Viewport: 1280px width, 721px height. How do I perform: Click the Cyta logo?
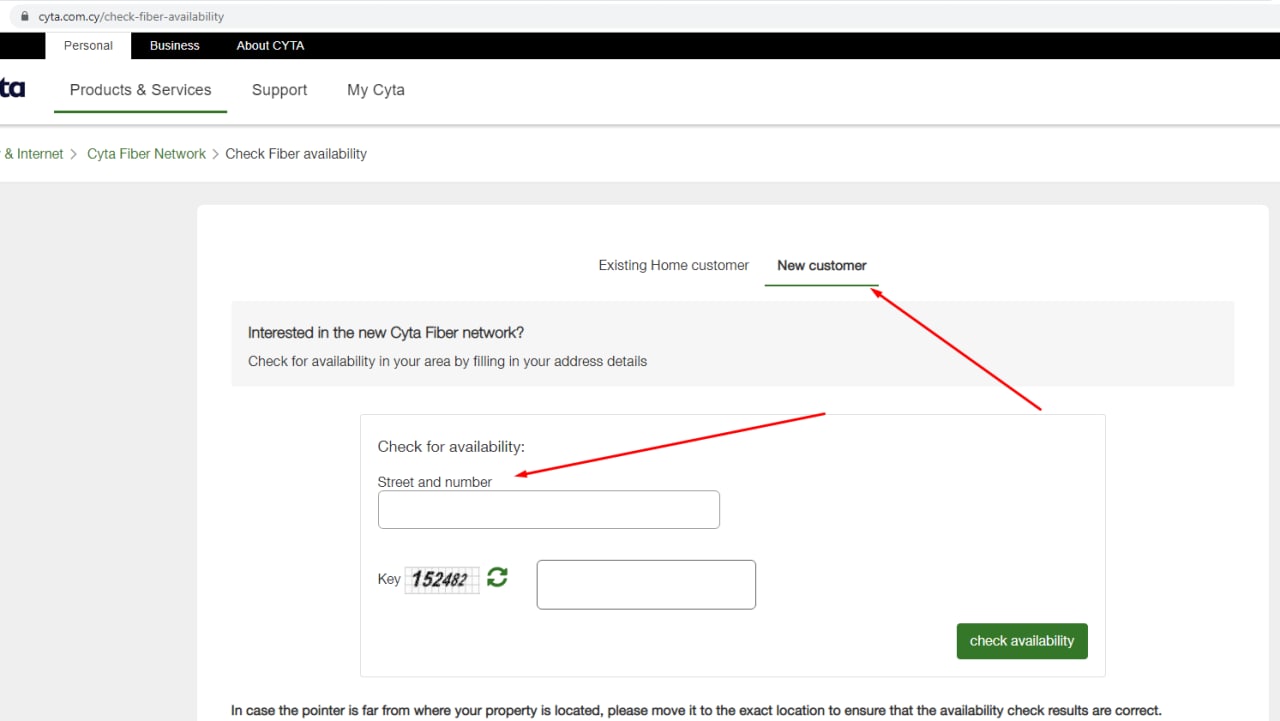point(12,89)
